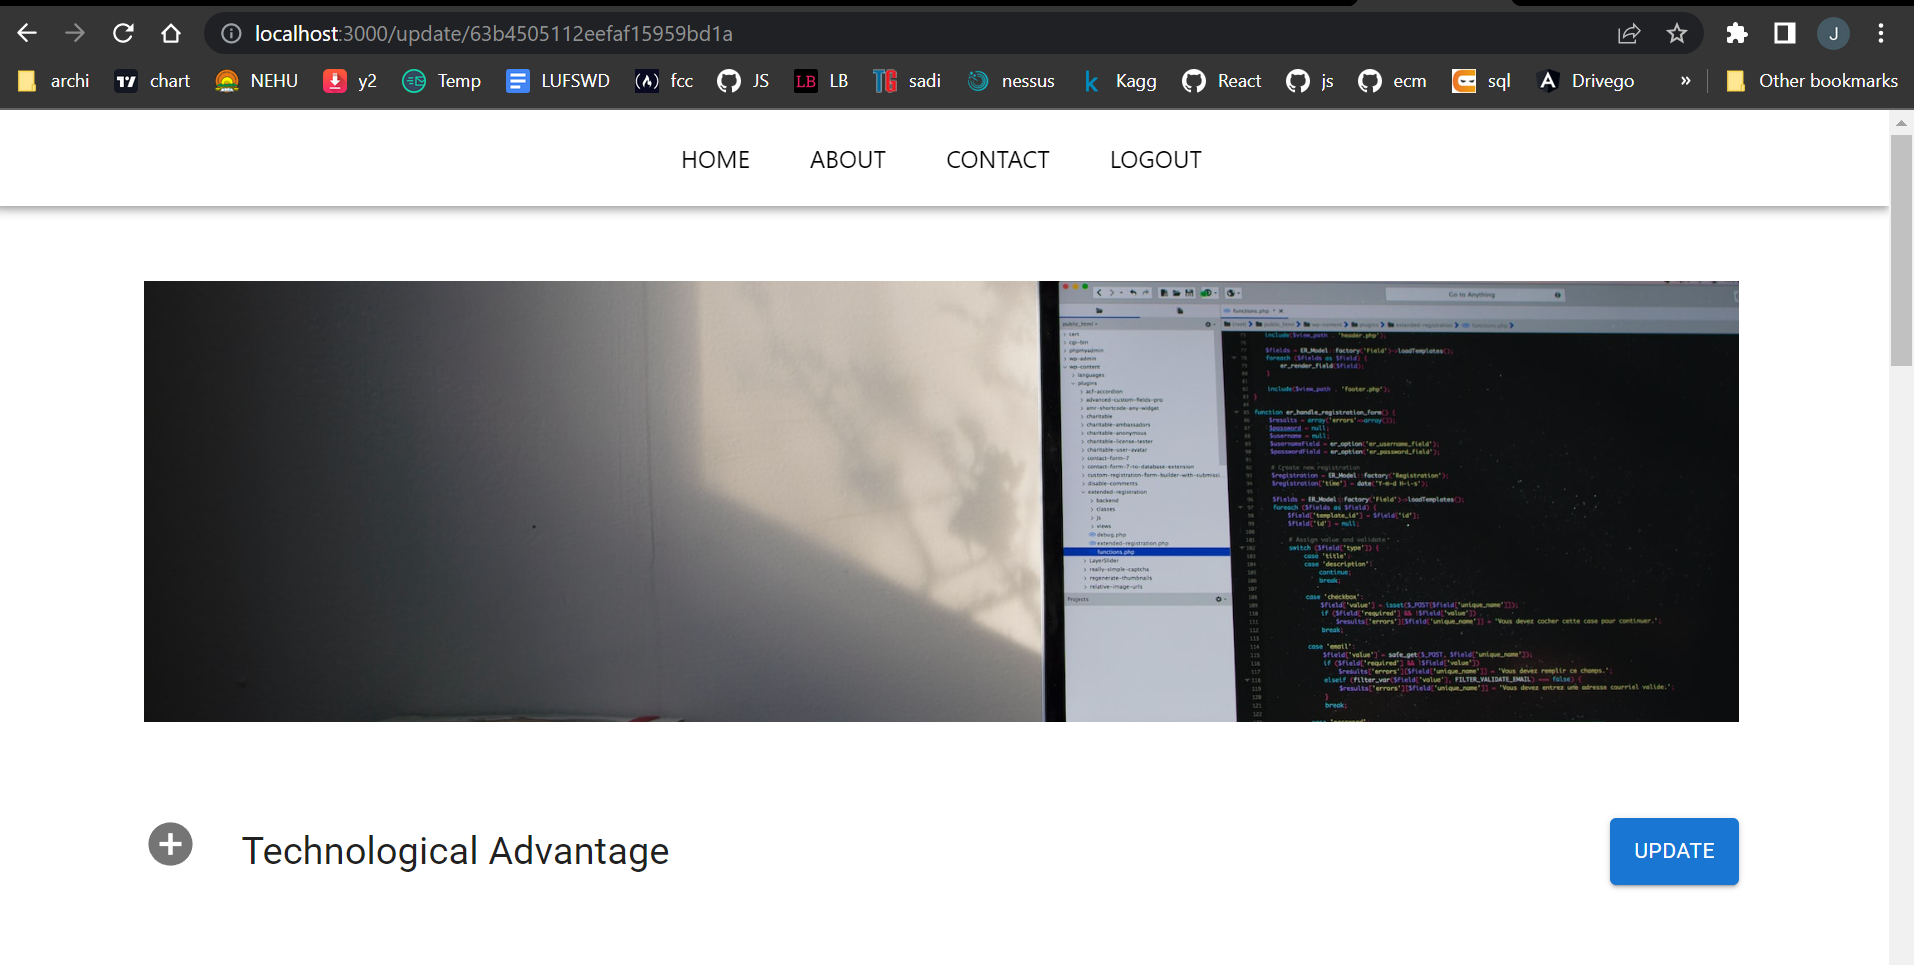Expand hidden bookmarks with the chevron
The image size is (1914, 965).
pyautogui.click(x=1686, y=81)
